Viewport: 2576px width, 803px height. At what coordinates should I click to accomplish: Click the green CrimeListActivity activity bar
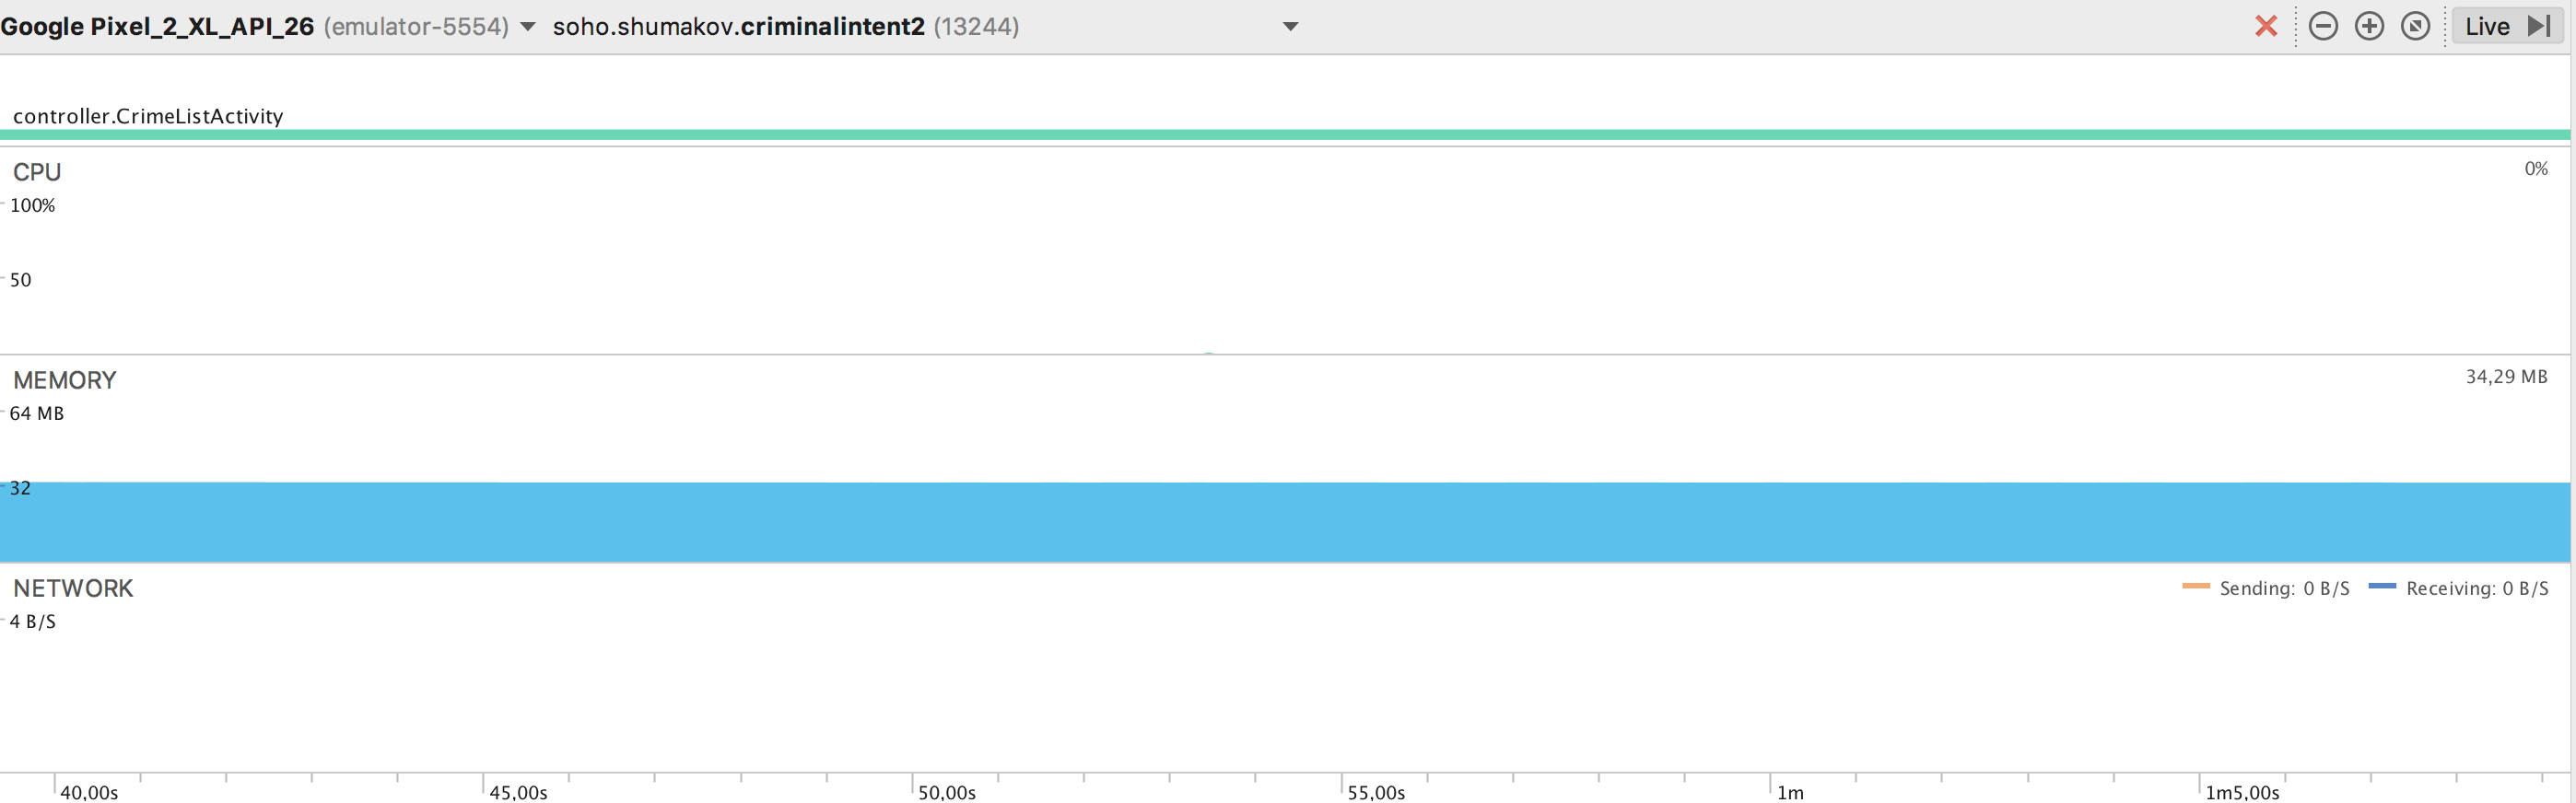point(1285,135)
